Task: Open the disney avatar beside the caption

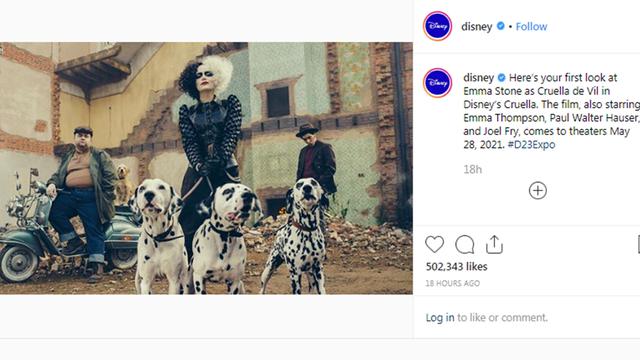Action: click(x=437, y=83)
